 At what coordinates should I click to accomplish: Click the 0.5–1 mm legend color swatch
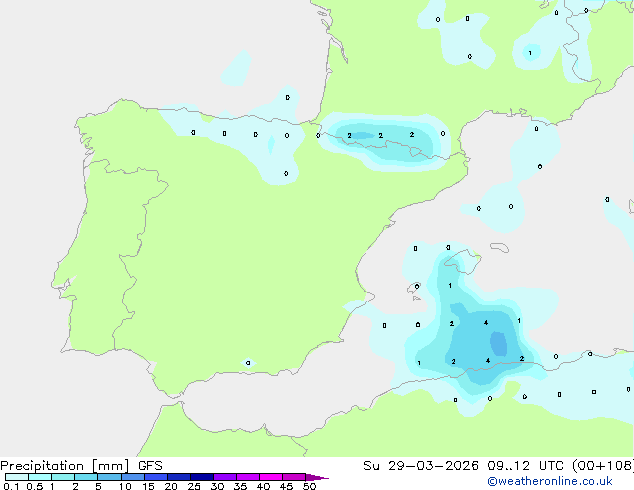tap(40, 477)
